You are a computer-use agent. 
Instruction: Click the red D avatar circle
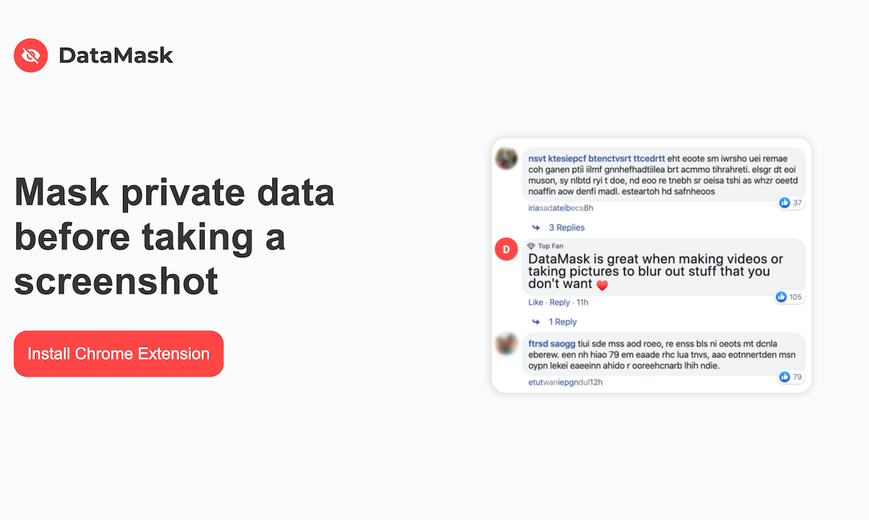pos(506,249)
